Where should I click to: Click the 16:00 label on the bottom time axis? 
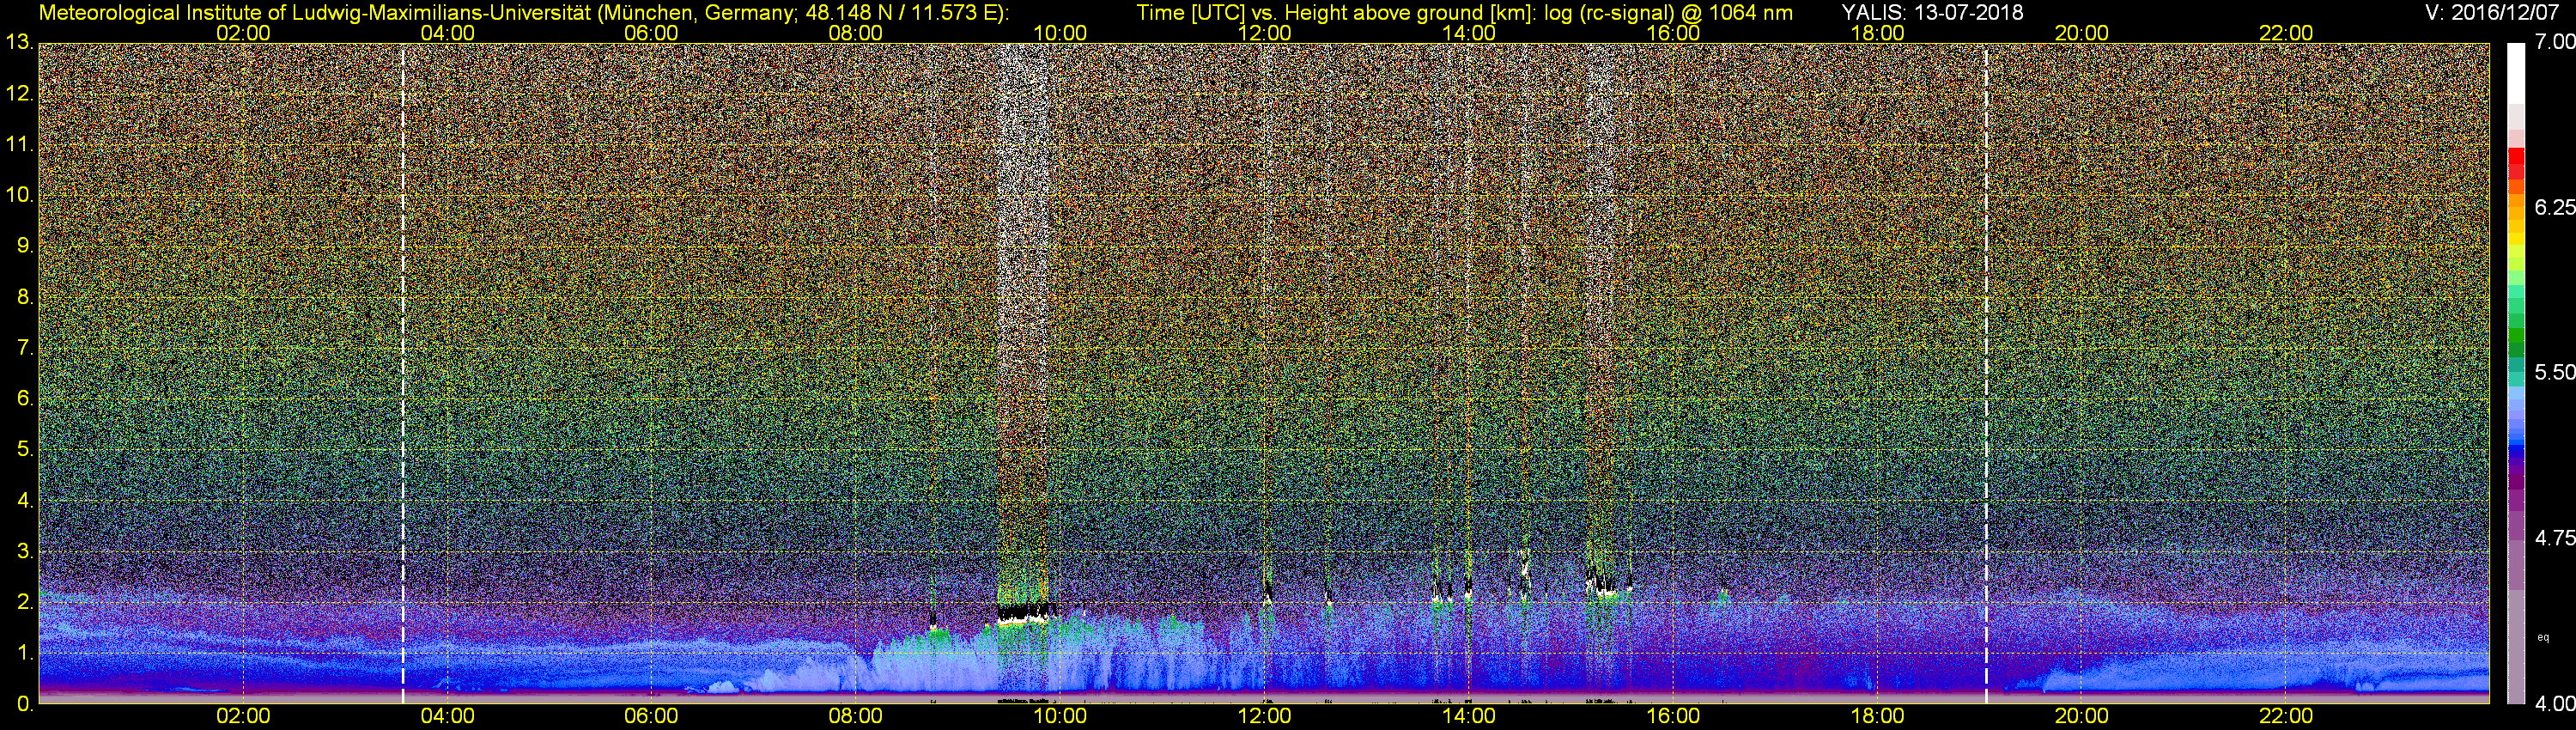(x=1673, y=717)
